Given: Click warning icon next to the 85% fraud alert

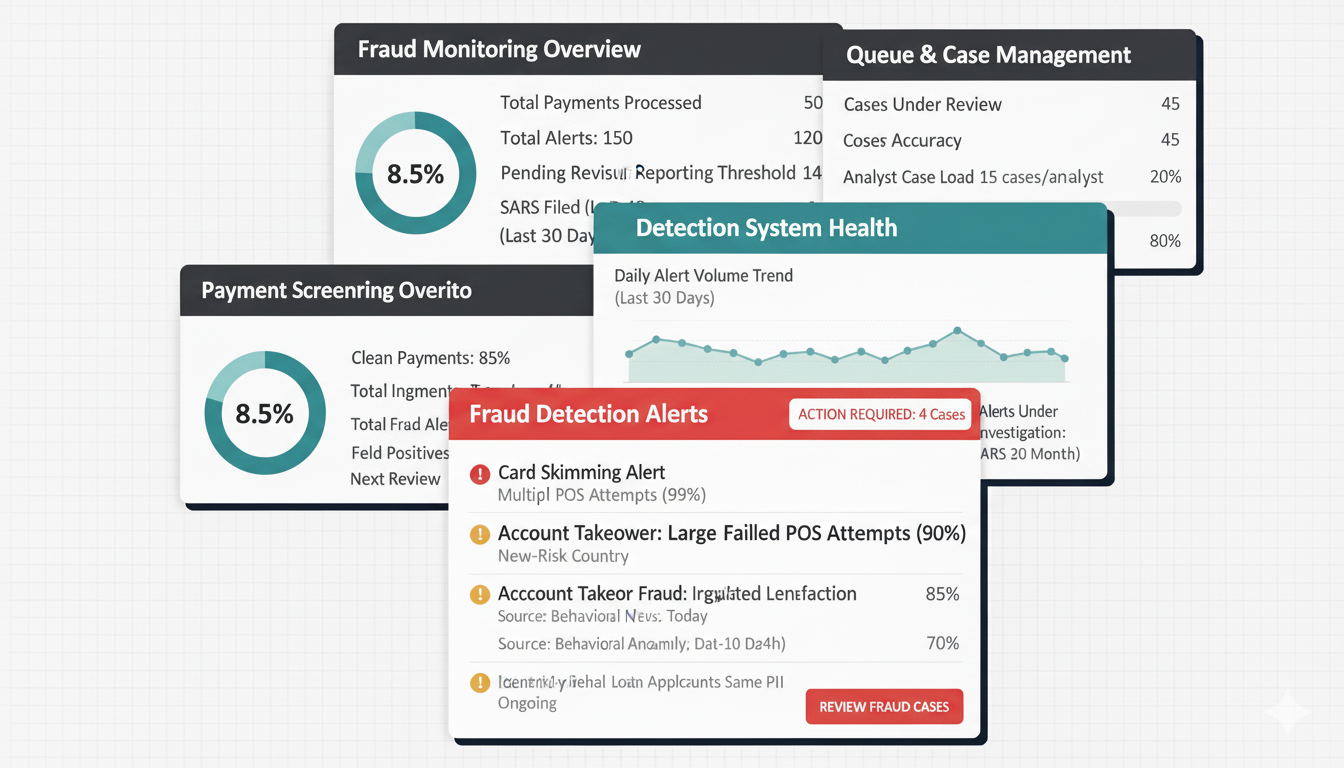Looking at the screenshot, I should 479,594.
